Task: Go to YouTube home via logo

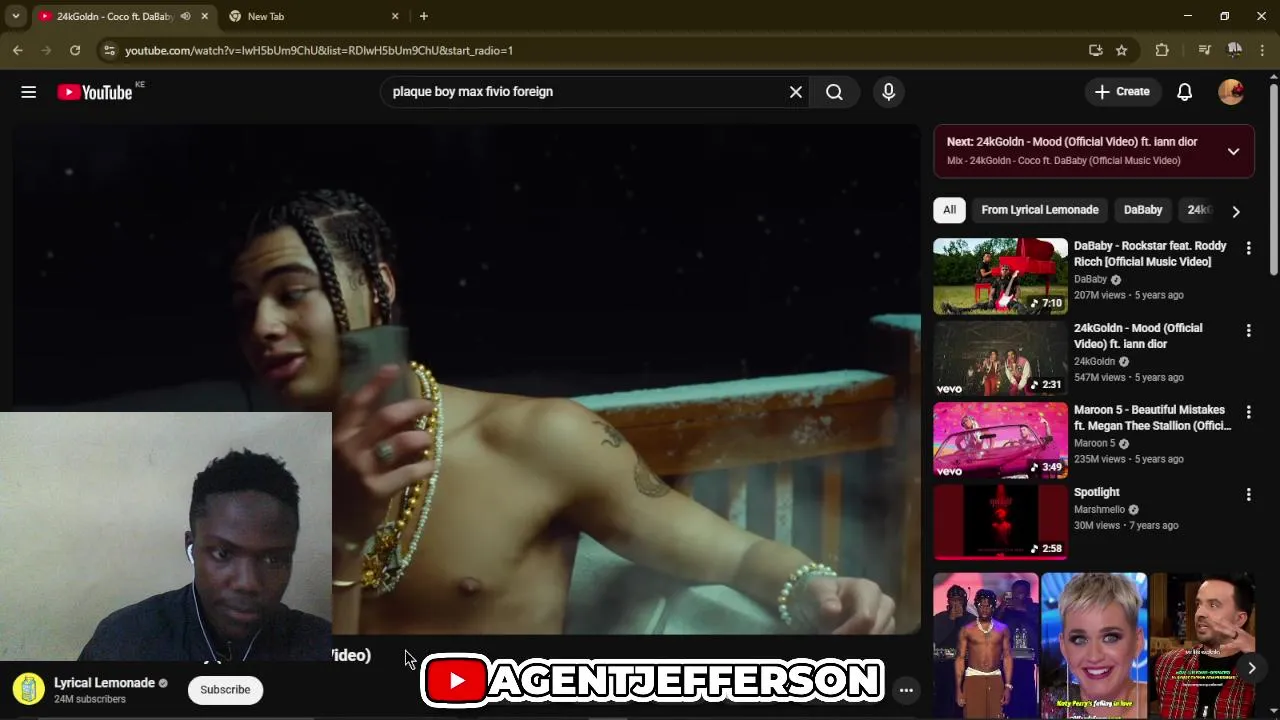Action: 95,92
